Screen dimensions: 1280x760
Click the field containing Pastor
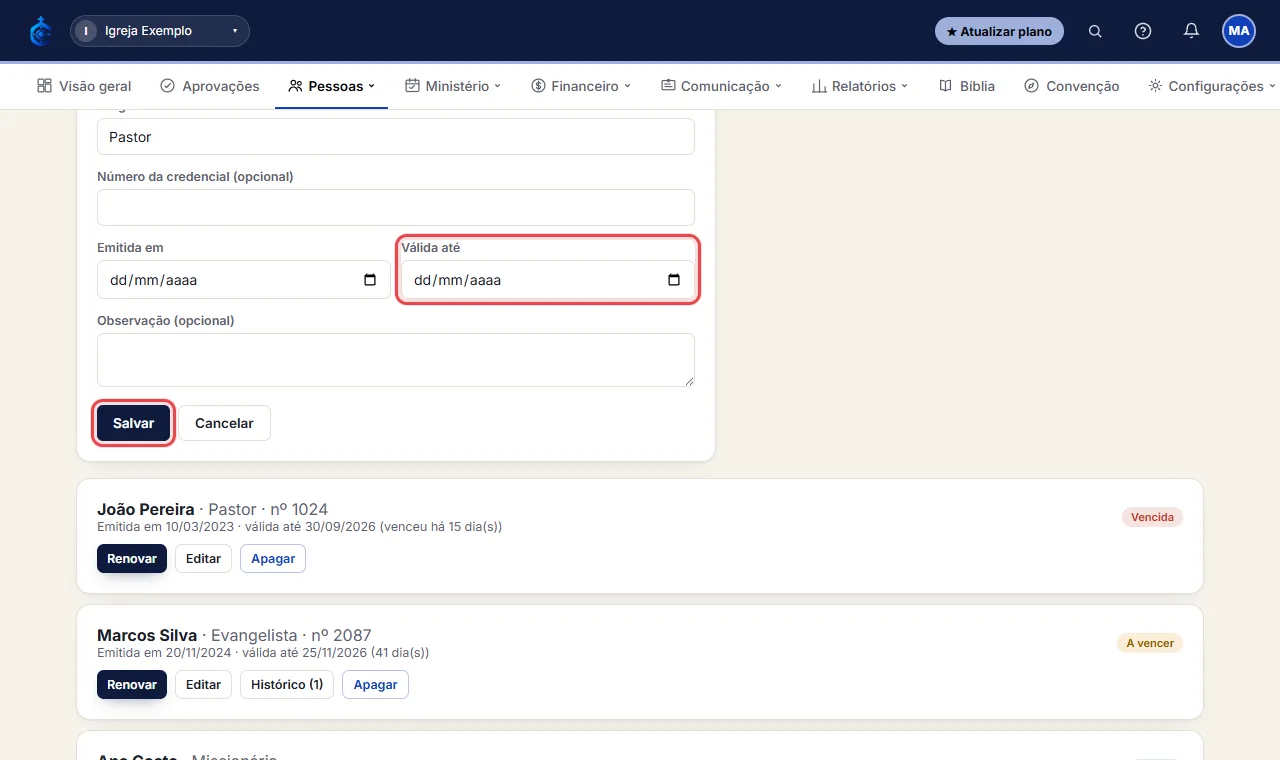click(x=396, y=137)
